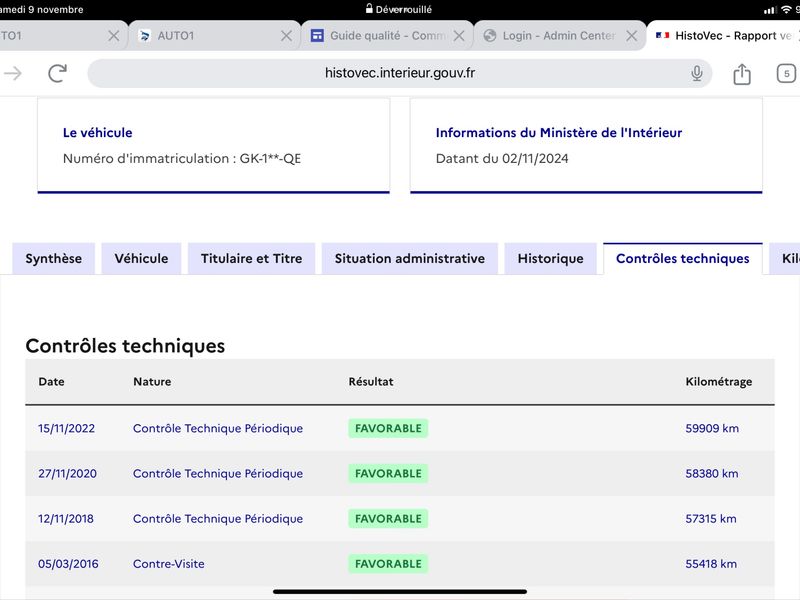The height and width of the screenshot is (600, 800).
Task: Click the Contre-Visite nature cell
Action: (168, 564)
